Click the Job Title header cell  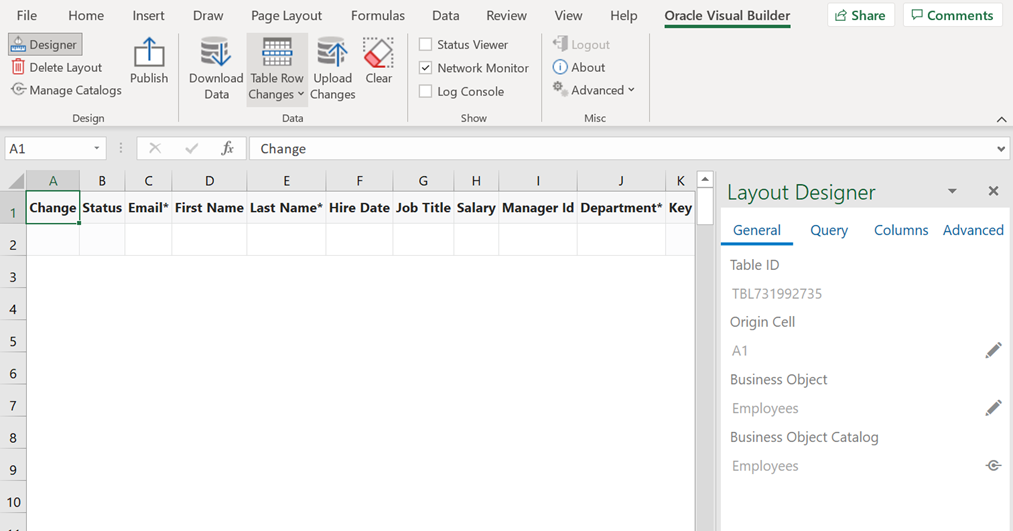coord(423,207)
